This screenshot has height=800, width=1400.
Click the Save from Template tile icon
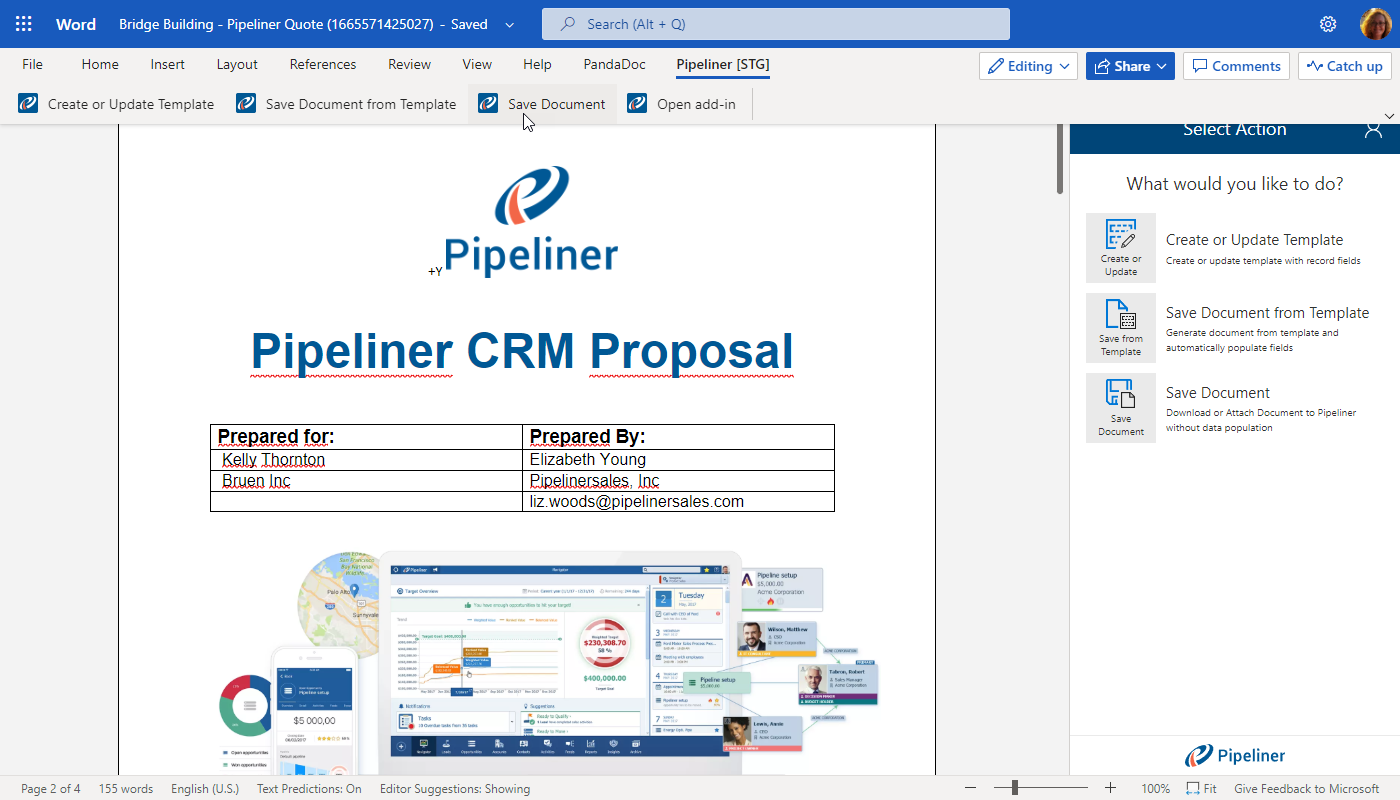pyautogui.click(x=1120, y=327)
